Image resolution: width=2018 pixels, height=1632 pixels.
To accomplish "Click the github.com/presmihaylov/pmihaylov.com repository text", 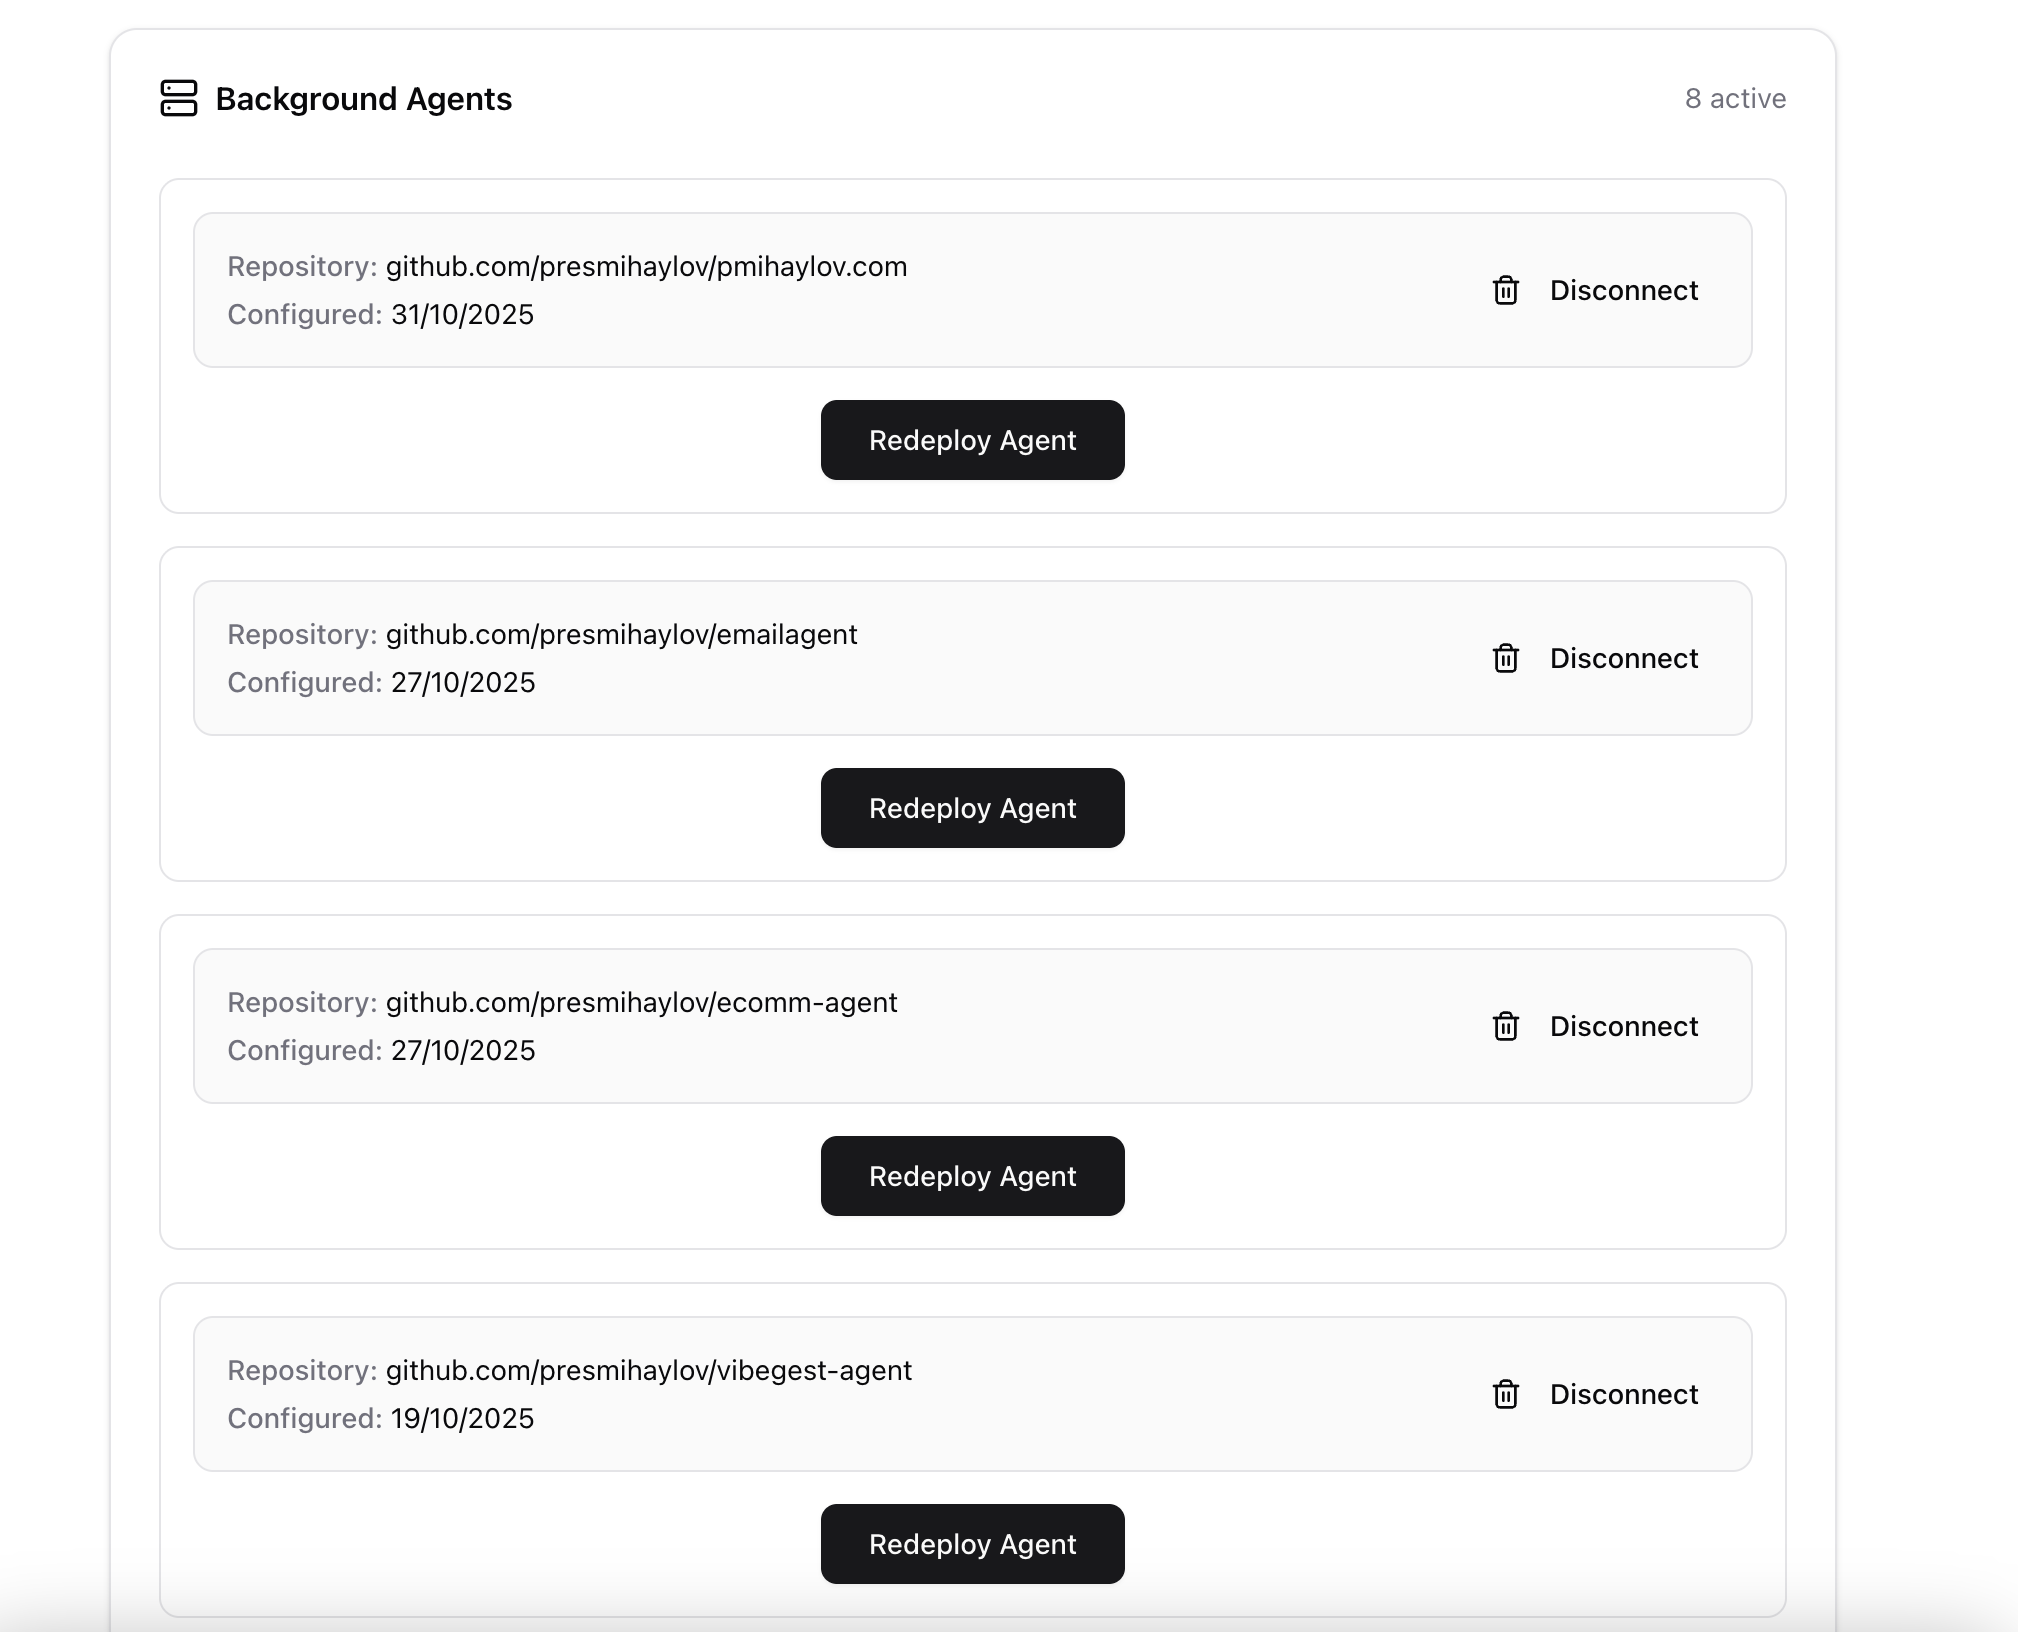I will pyautogui.click(x=646, y=267).
